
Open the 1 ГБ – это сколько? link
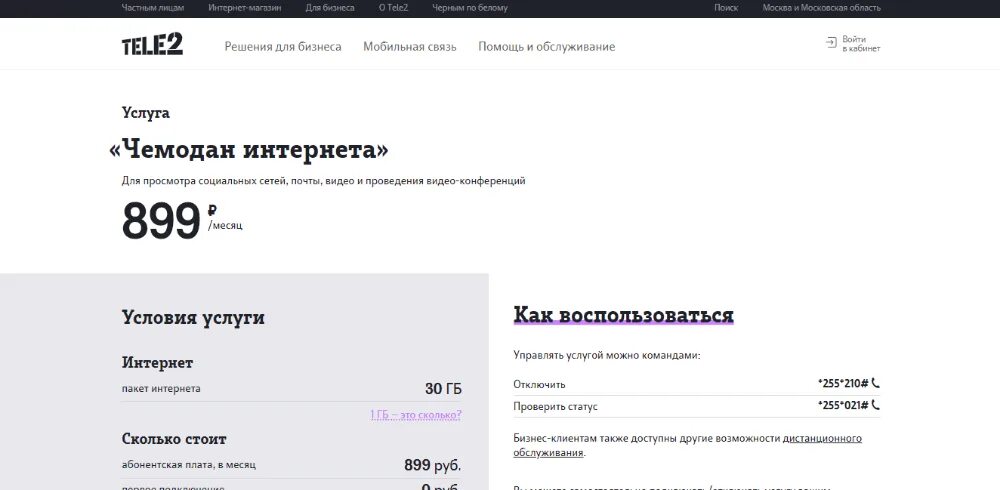click(x=416, y=415)
